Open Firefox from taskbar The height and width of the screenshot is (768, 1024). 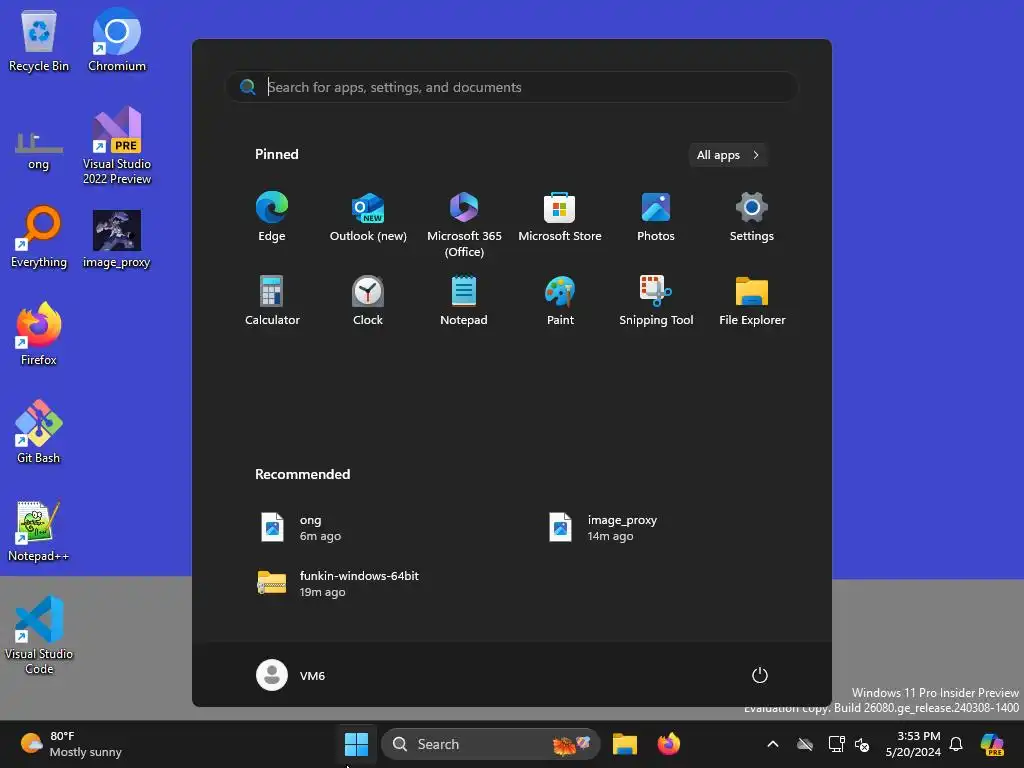pos(668,744)
